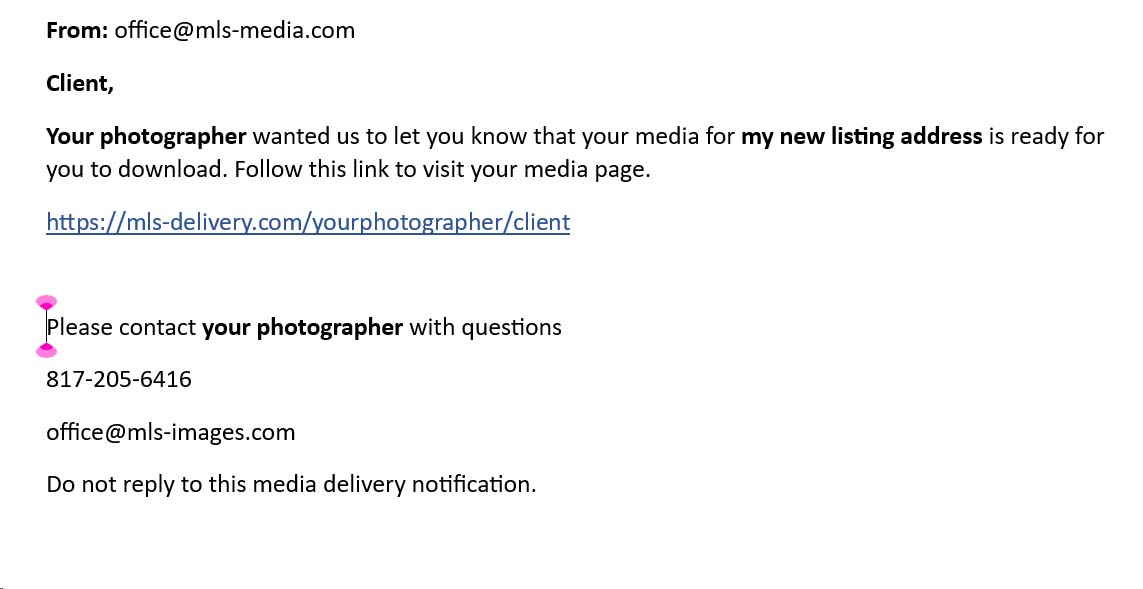
Task: Click the words "is ready for"
Action: pos(1046,136)
